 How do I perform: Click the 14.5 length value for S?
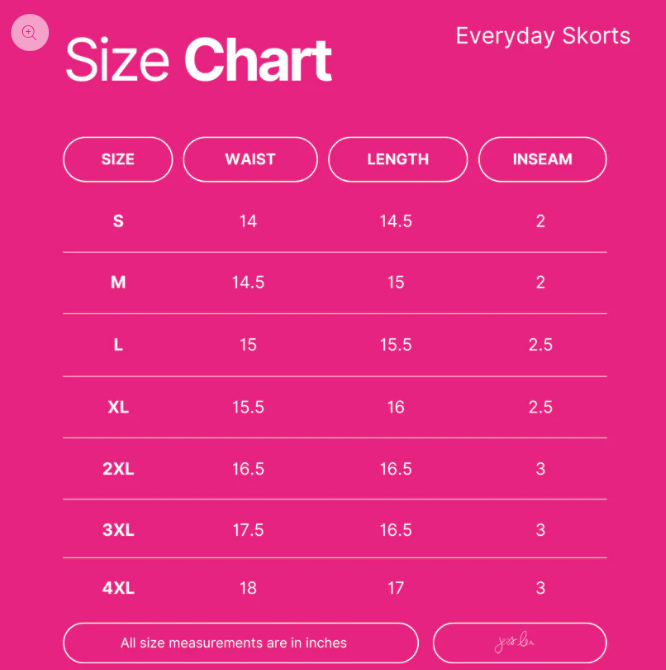(x=396, y=221)
